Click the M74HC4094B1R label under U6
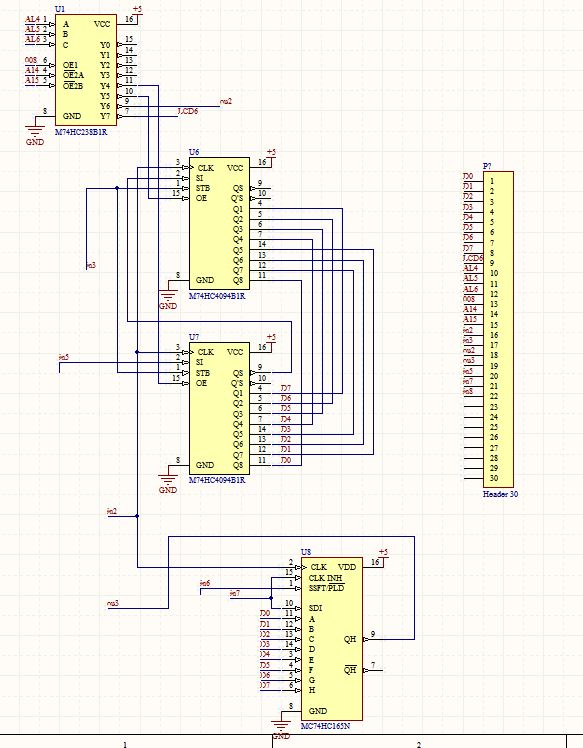583x748 pixels. [x=217, y=296]
